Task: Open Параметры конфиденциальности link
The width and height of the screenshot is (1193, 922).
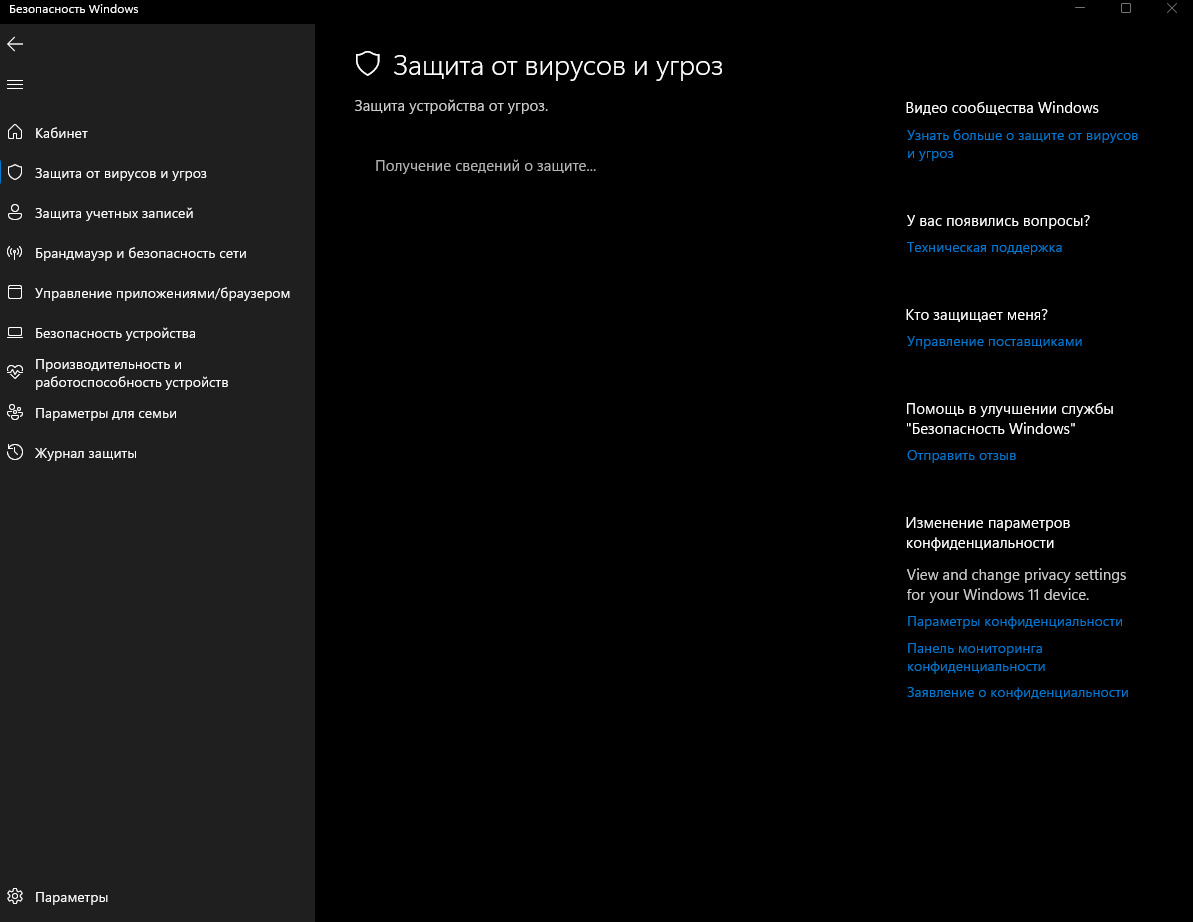Action: point(1014,622)
